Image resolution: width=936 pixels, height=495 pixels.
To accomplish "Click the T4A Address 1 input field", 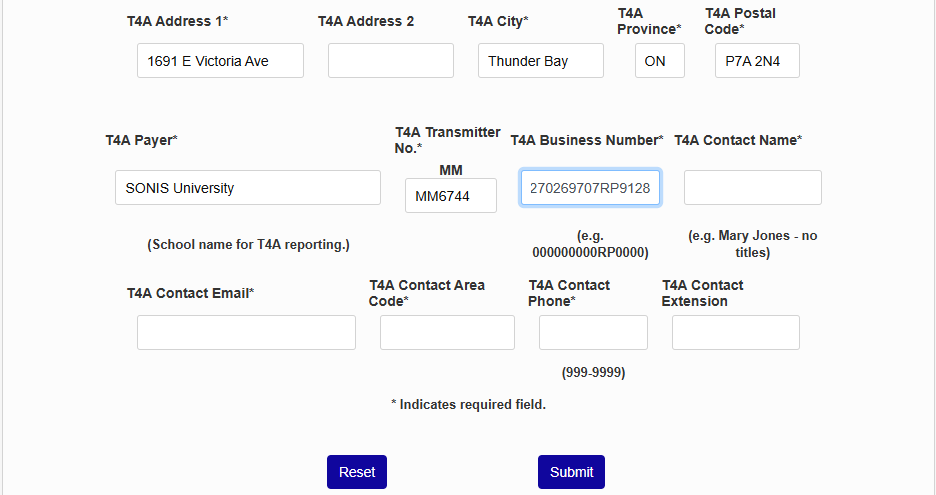I will [220, 61].
